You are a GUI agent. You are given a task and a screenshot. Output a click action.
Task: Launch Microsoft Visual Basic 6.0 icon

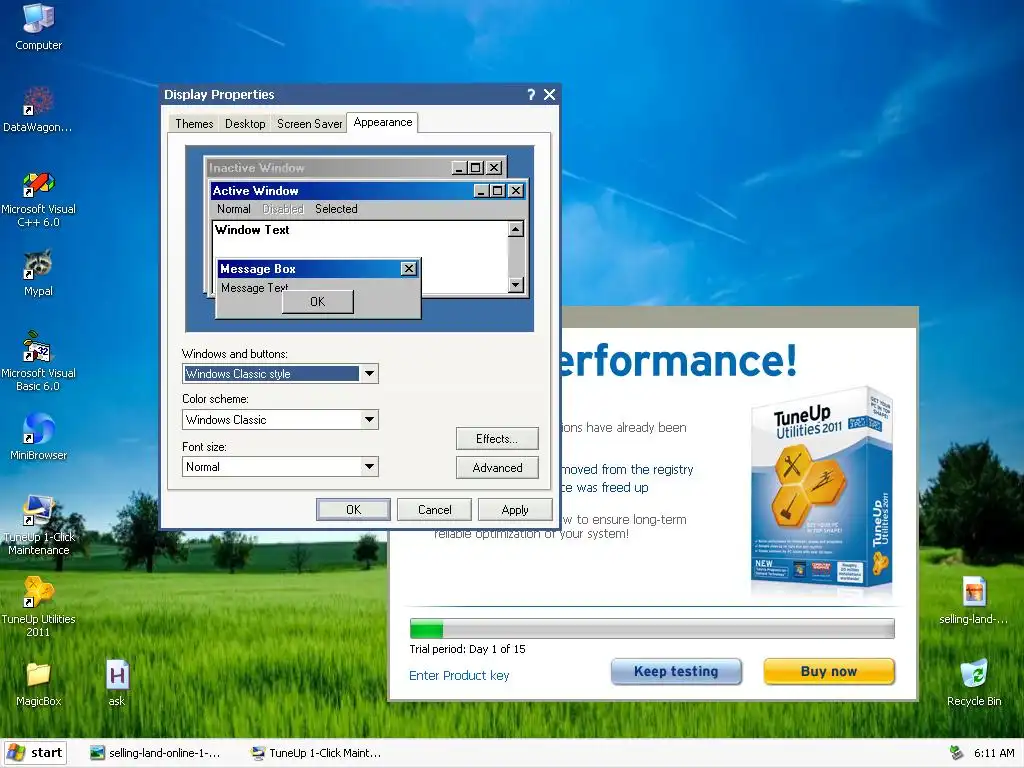[x=38, y=361]
